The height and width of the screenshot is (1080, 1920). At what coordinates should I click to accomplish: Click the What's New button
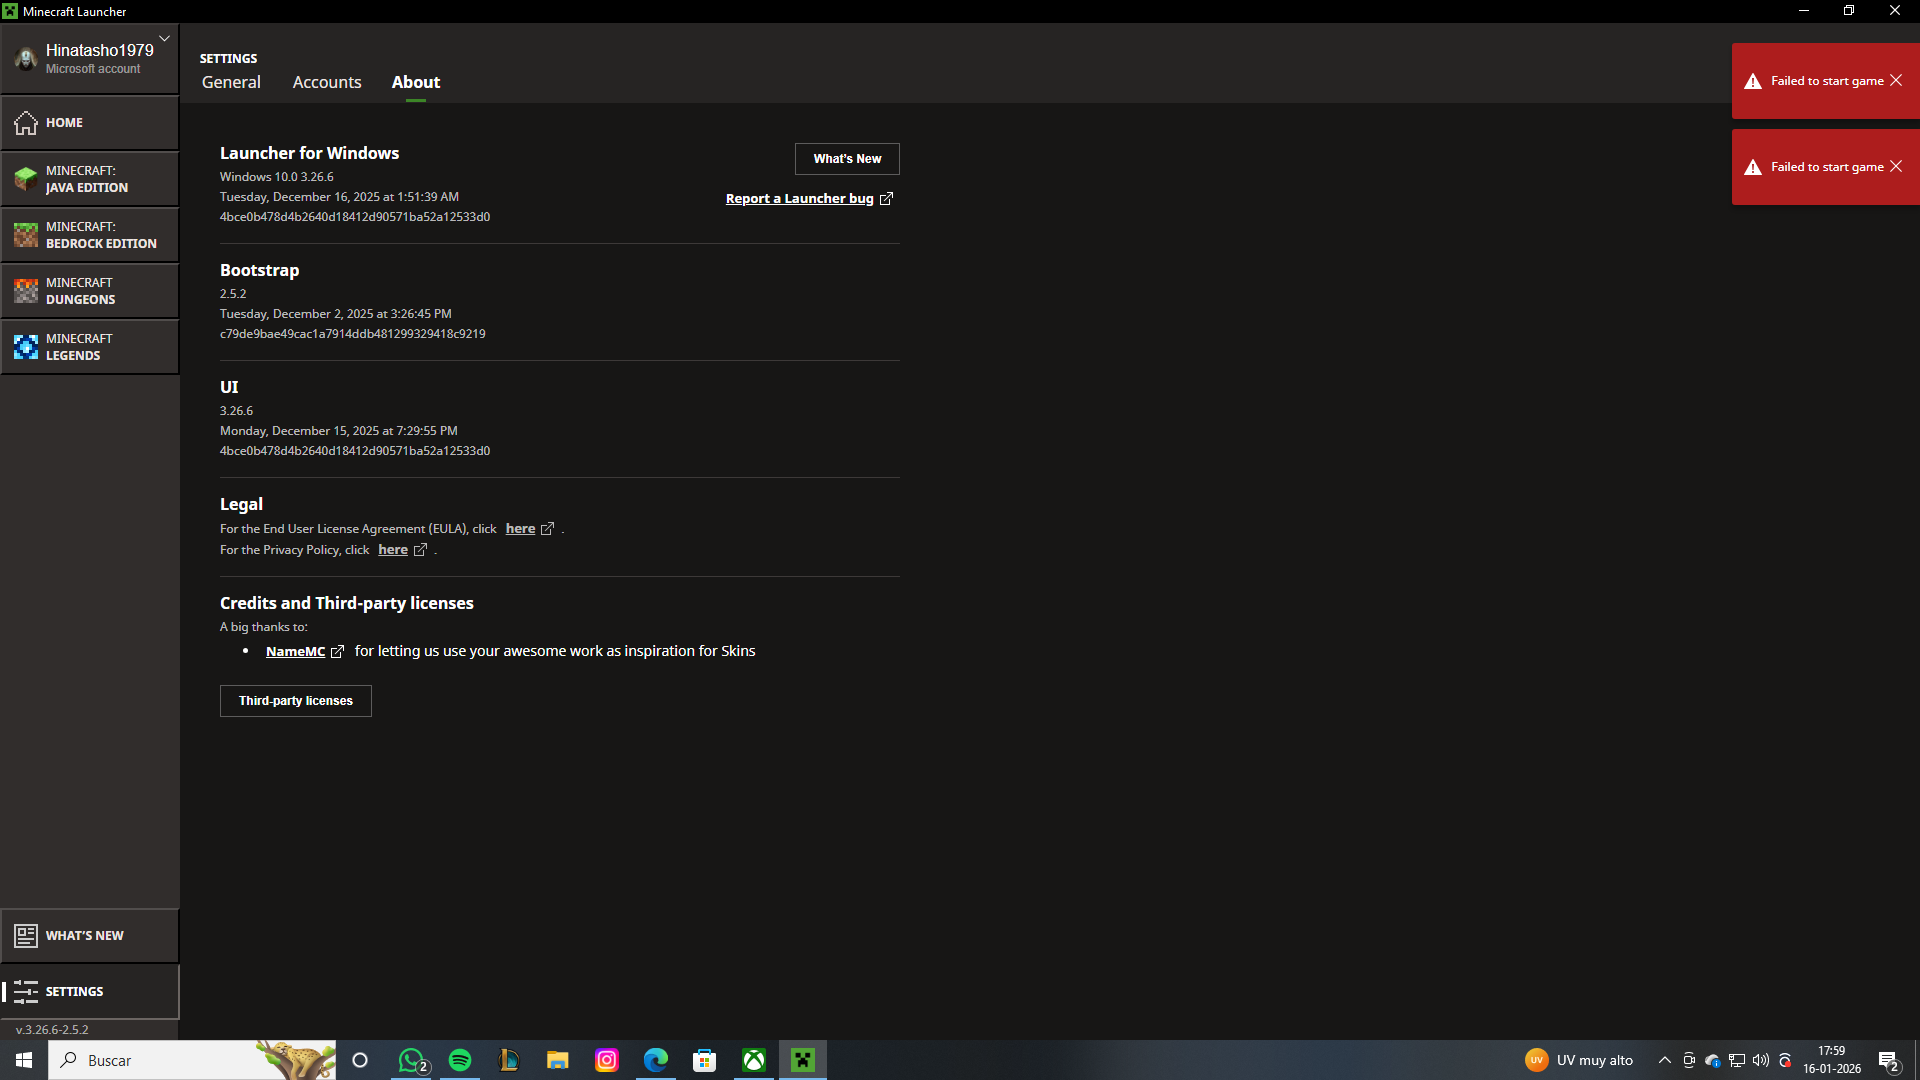tap(847, 159)
